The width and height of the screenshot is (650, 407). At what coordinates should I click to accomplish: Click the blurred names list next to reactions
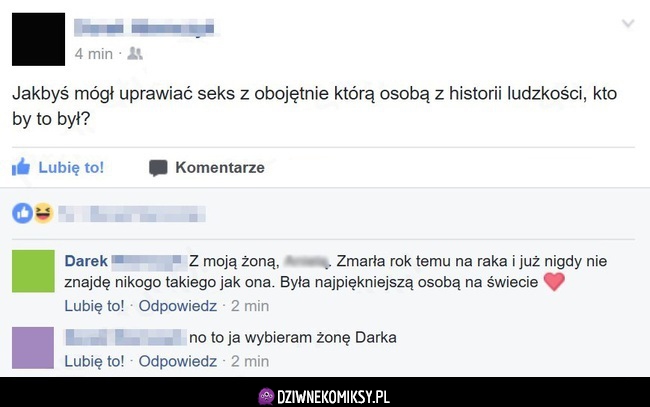(x=132, y=214)
